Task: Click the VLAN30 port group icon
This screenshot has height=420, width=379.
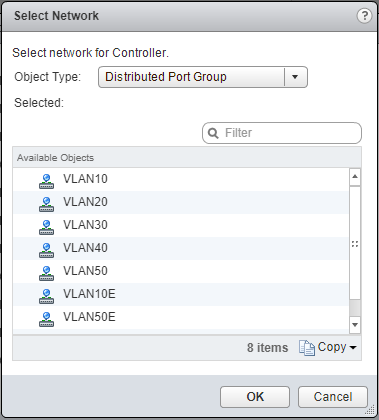Action: point(46,226)
